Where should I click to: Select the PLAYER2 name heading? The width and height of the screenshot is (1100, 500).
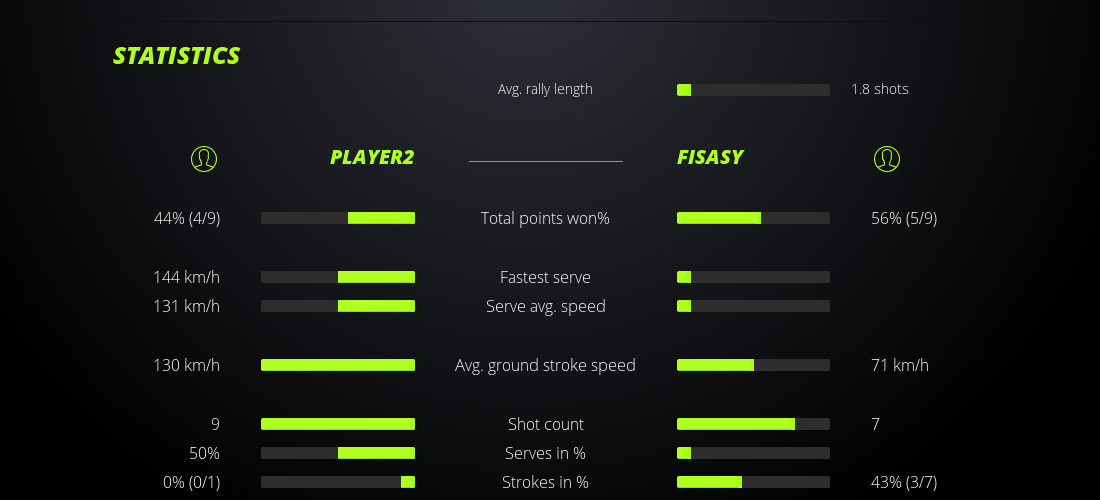point(372,157)
